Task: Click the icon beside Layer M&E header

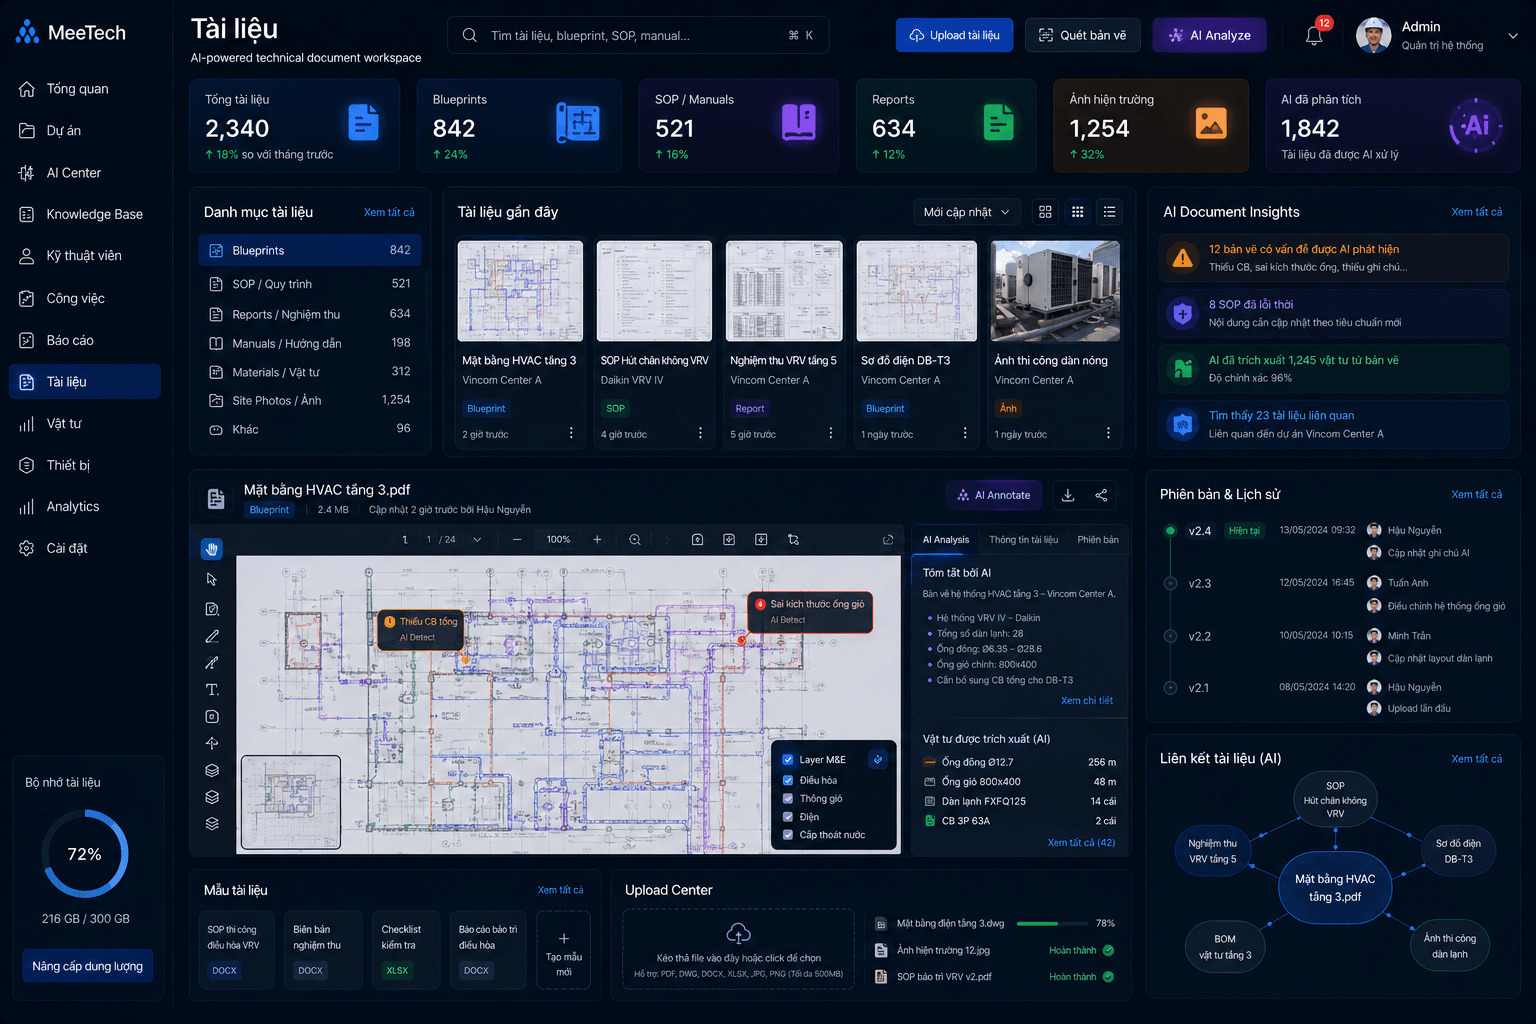Action: [878, 759]
